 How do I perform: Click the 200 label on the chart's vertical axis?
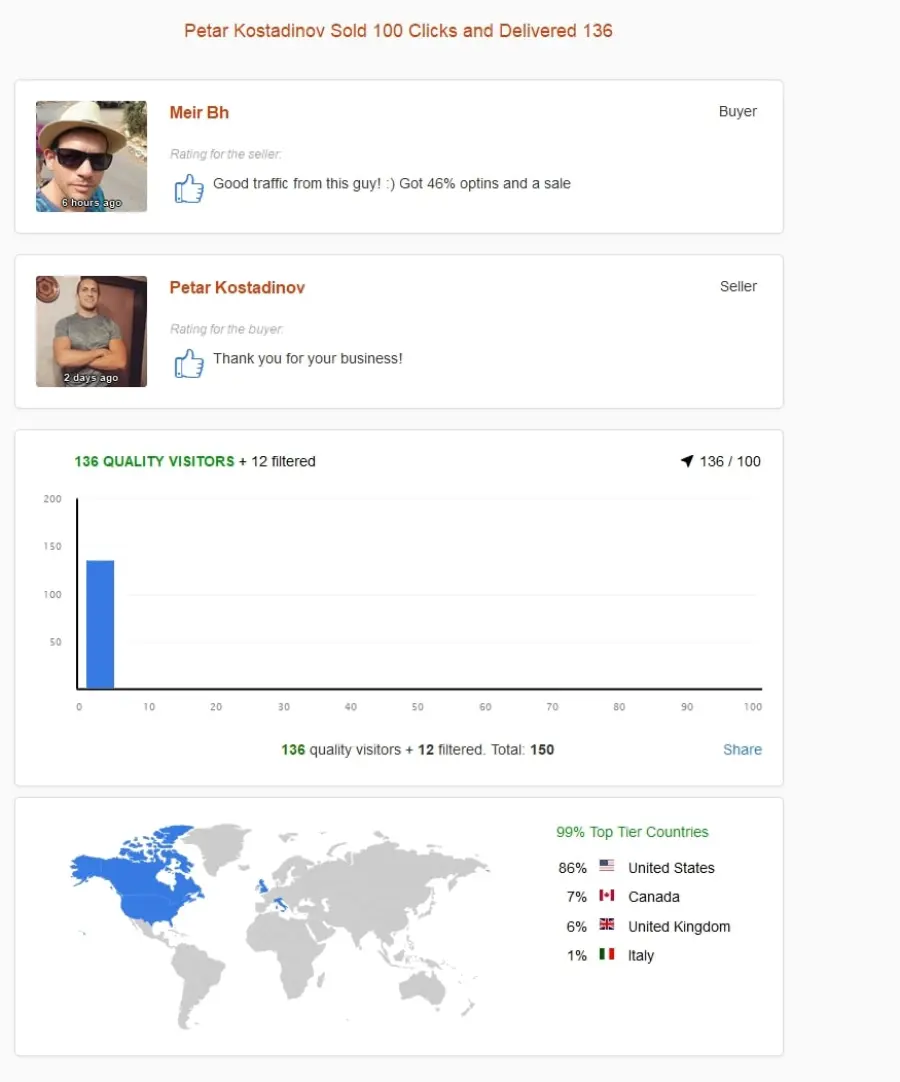point(52,499)
